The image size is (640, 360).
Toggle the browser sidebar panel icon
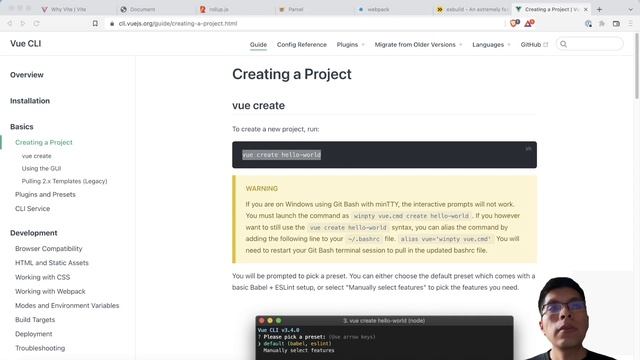coord(616,24)
